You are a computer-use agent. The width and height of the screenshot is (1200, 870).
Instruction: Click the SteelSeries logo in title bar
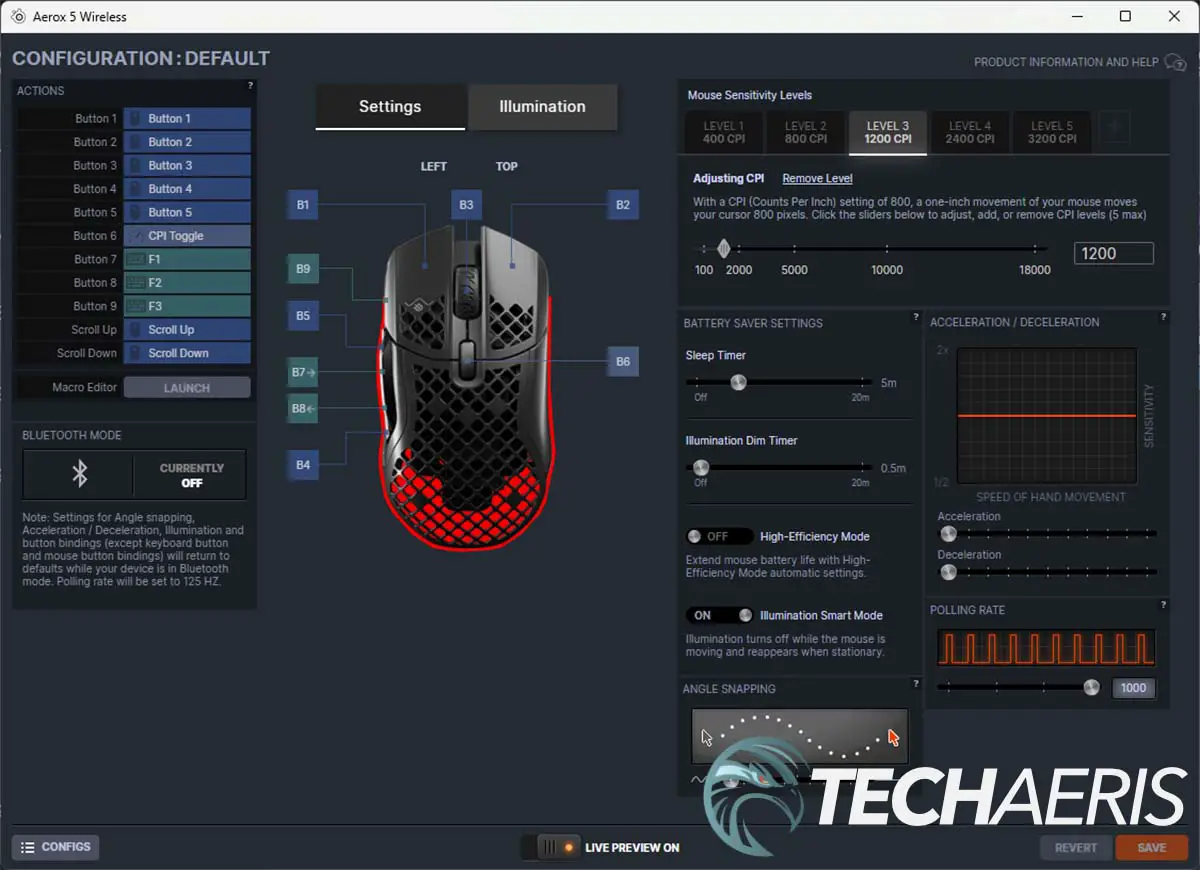18,16
